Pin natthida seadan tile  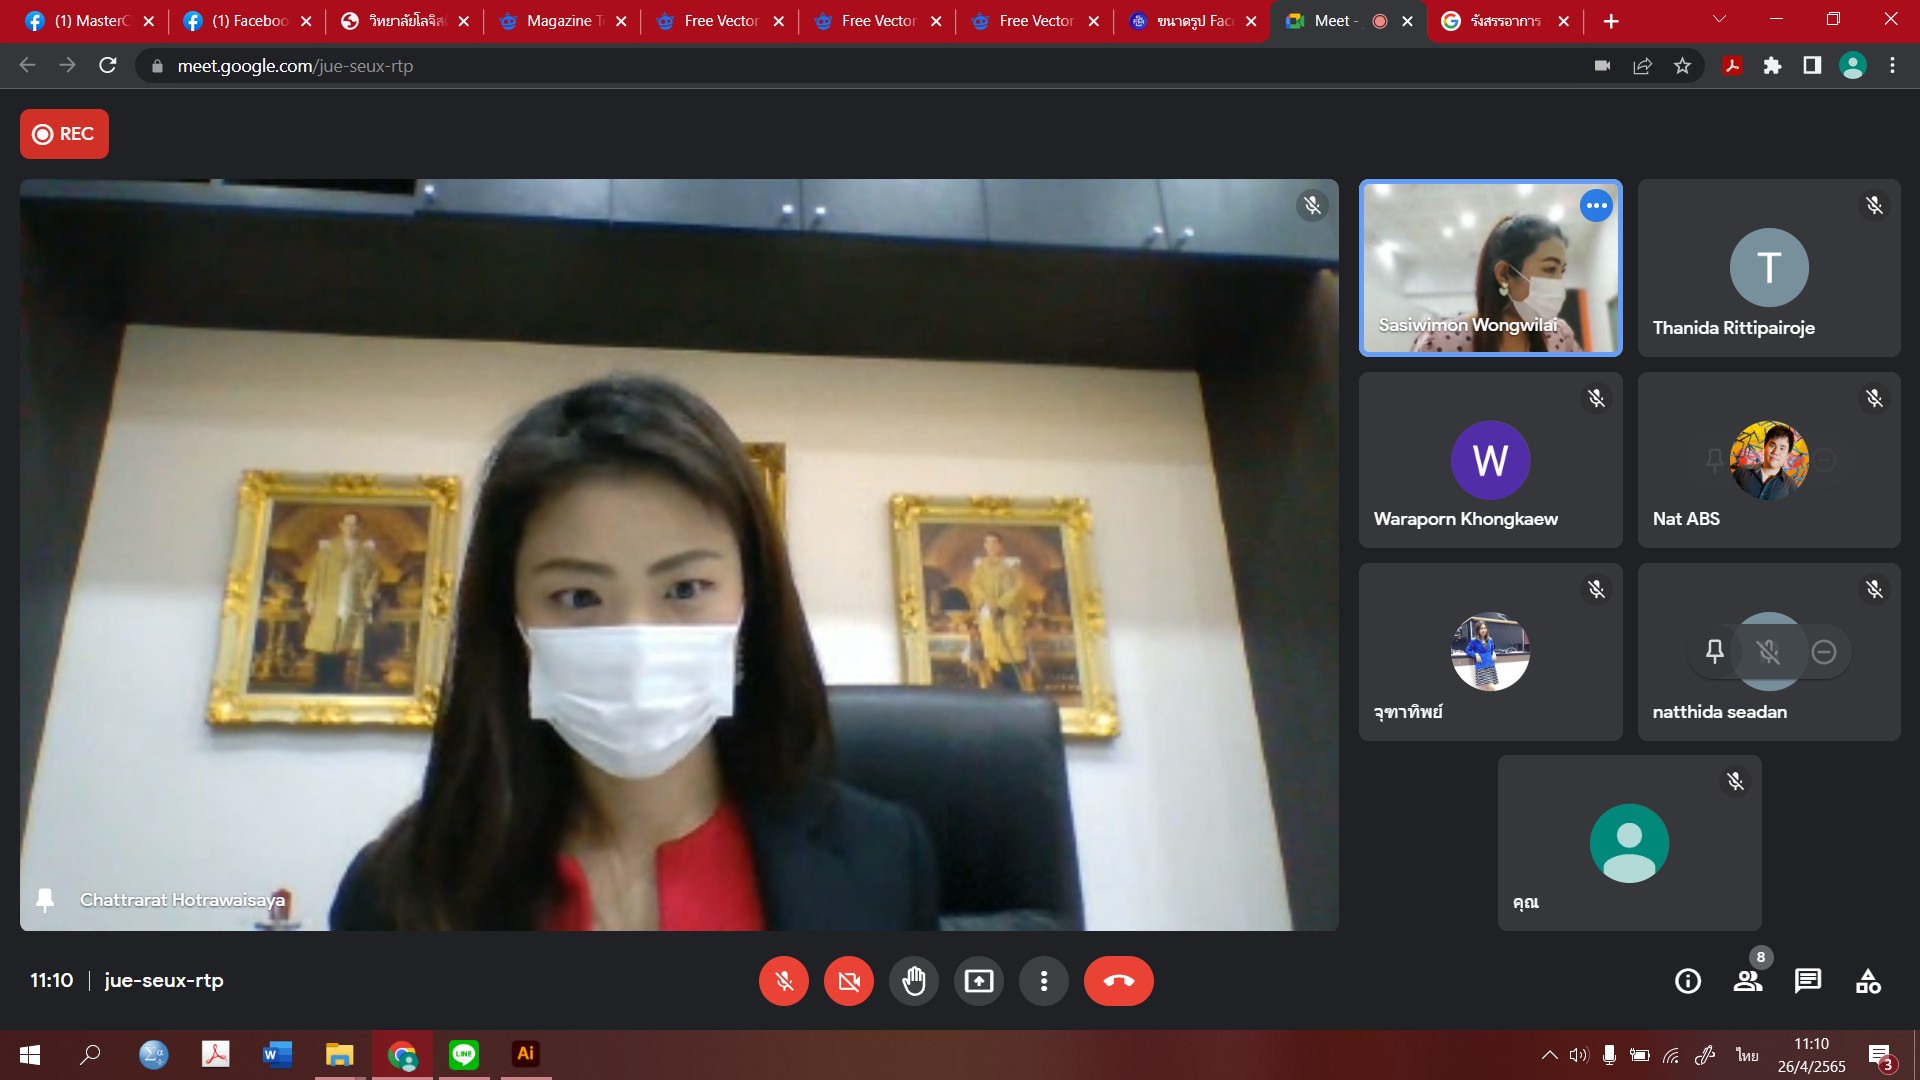click(x=1714, y=652)
